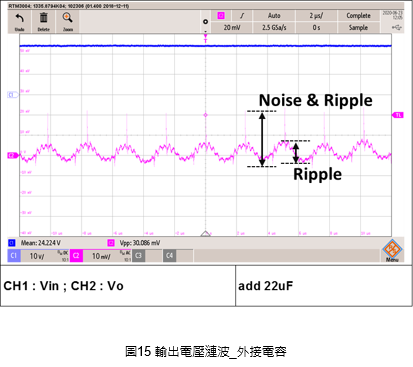
Task: Toggle channel C1 button at bottom
Action: (13, 256)
